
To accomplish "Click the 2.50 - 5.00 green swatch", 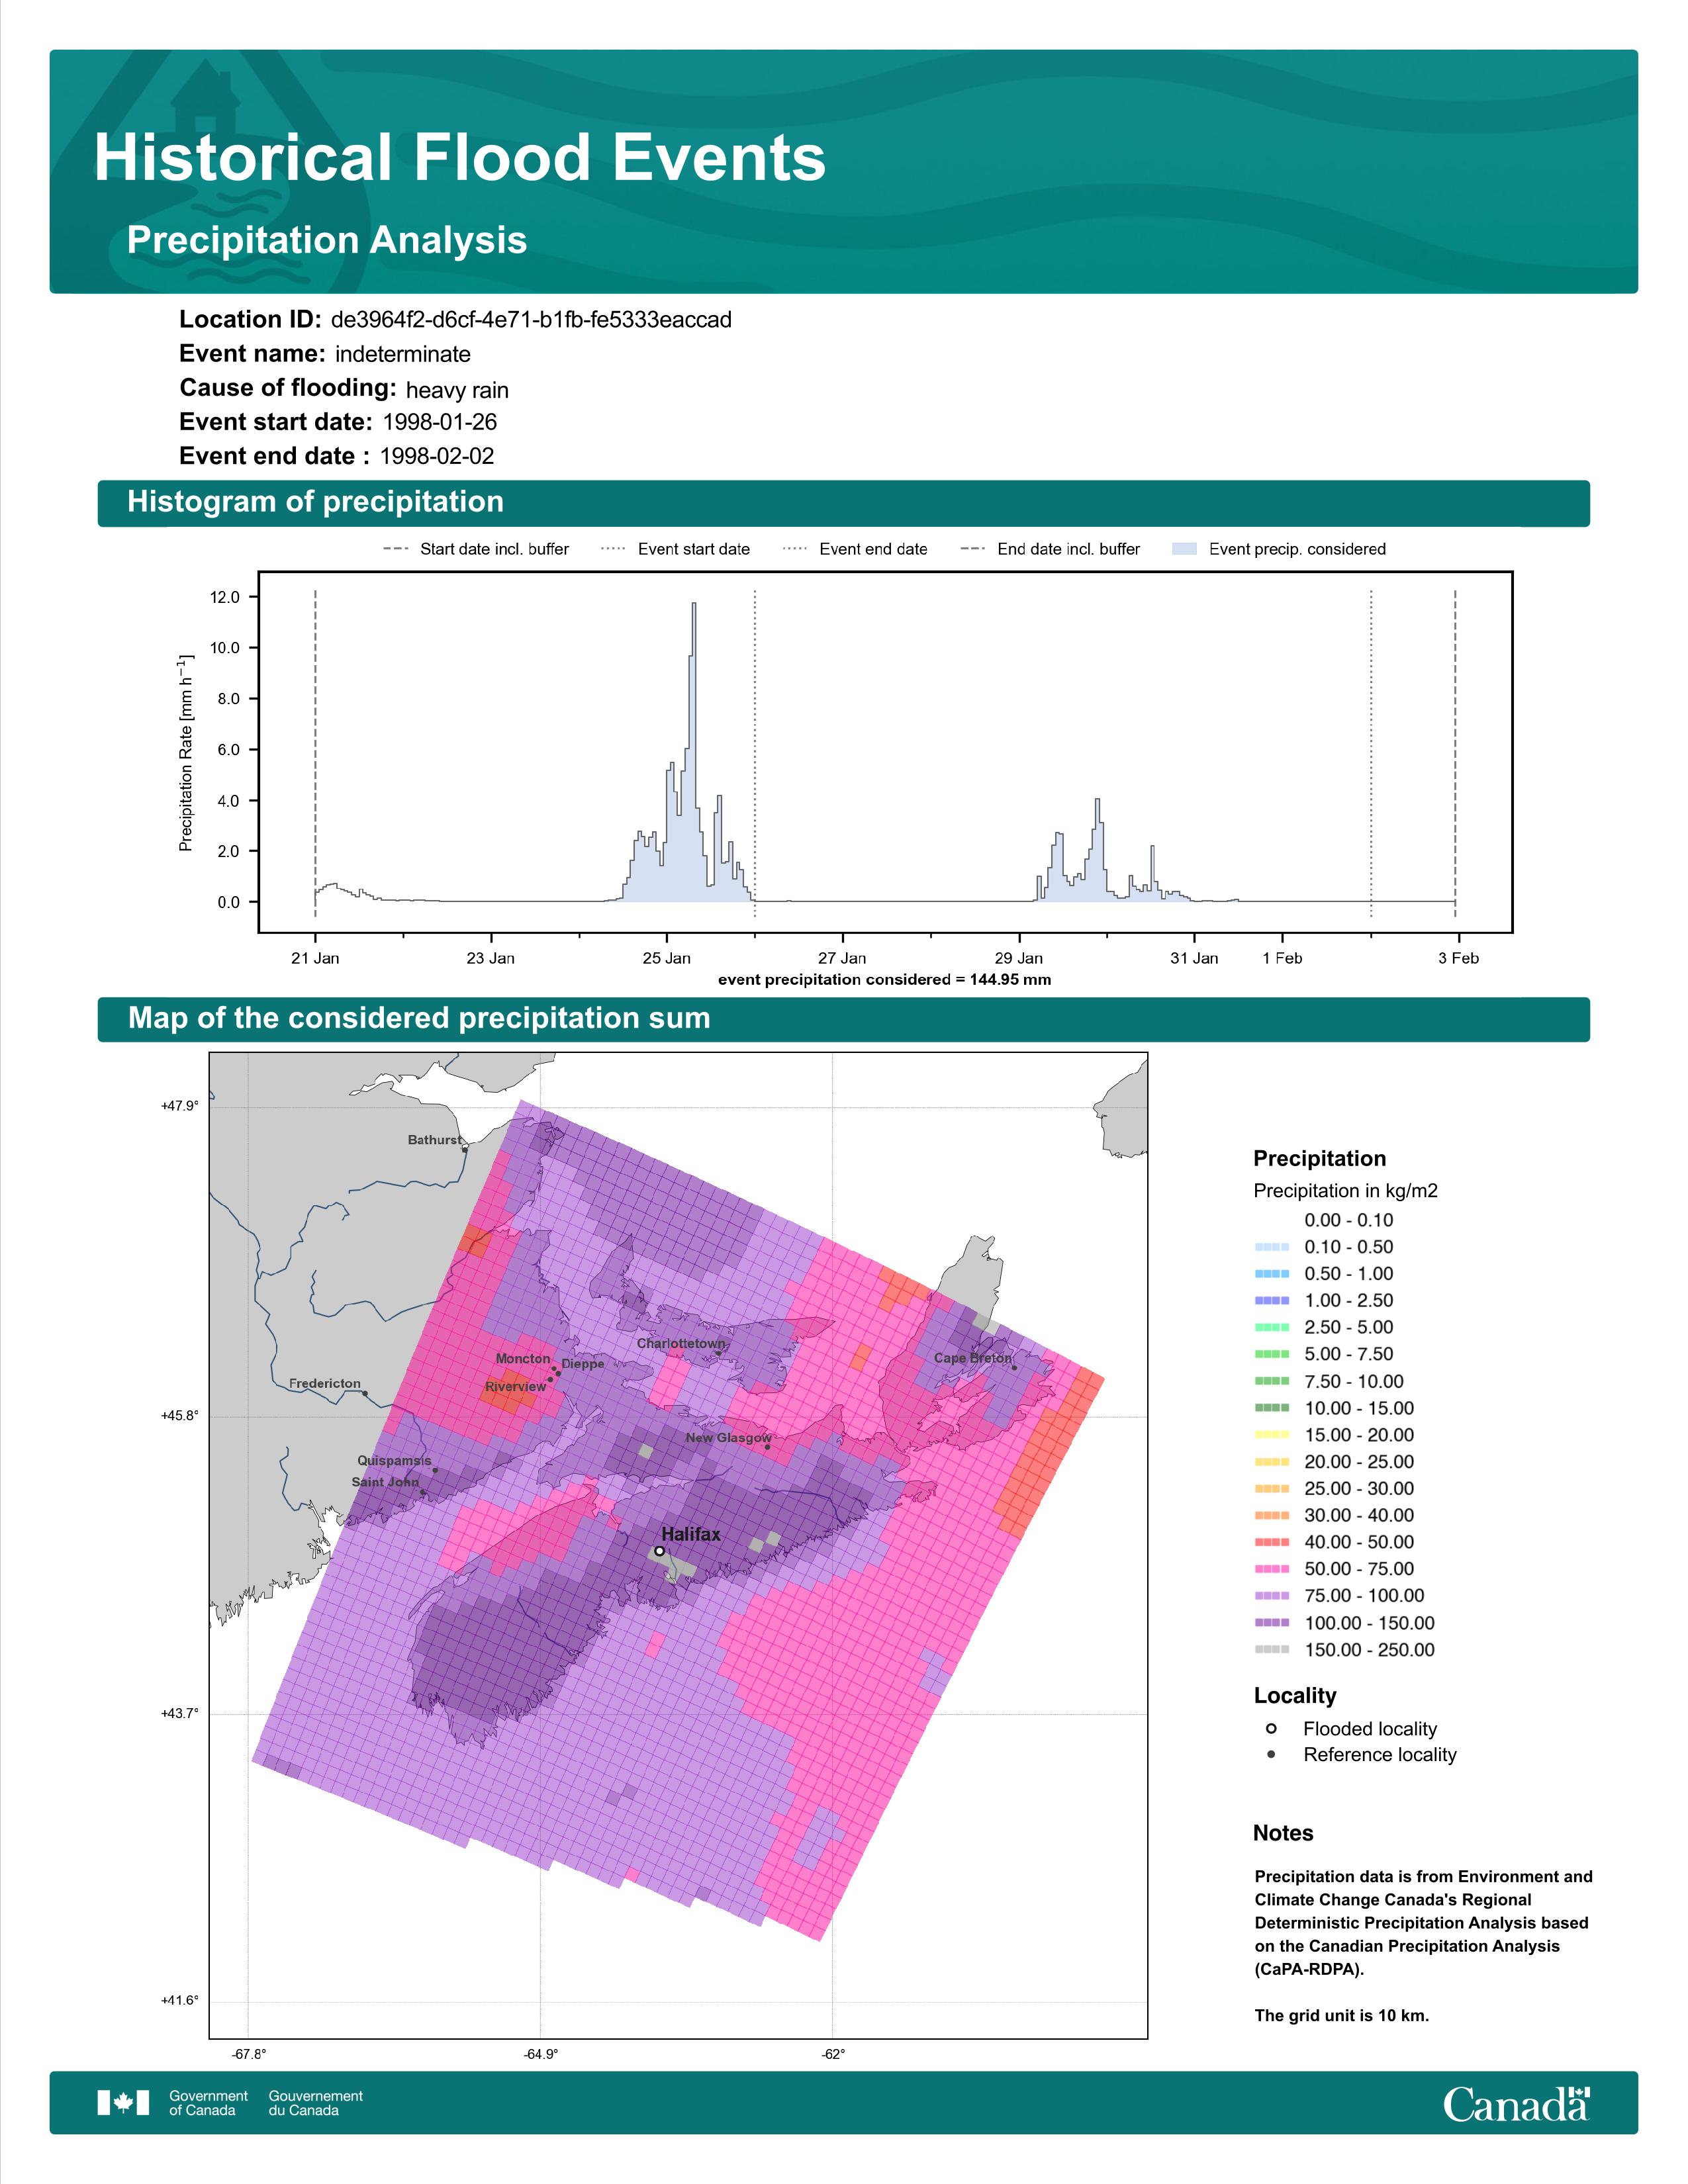I will click(x=1272, y=1327).
